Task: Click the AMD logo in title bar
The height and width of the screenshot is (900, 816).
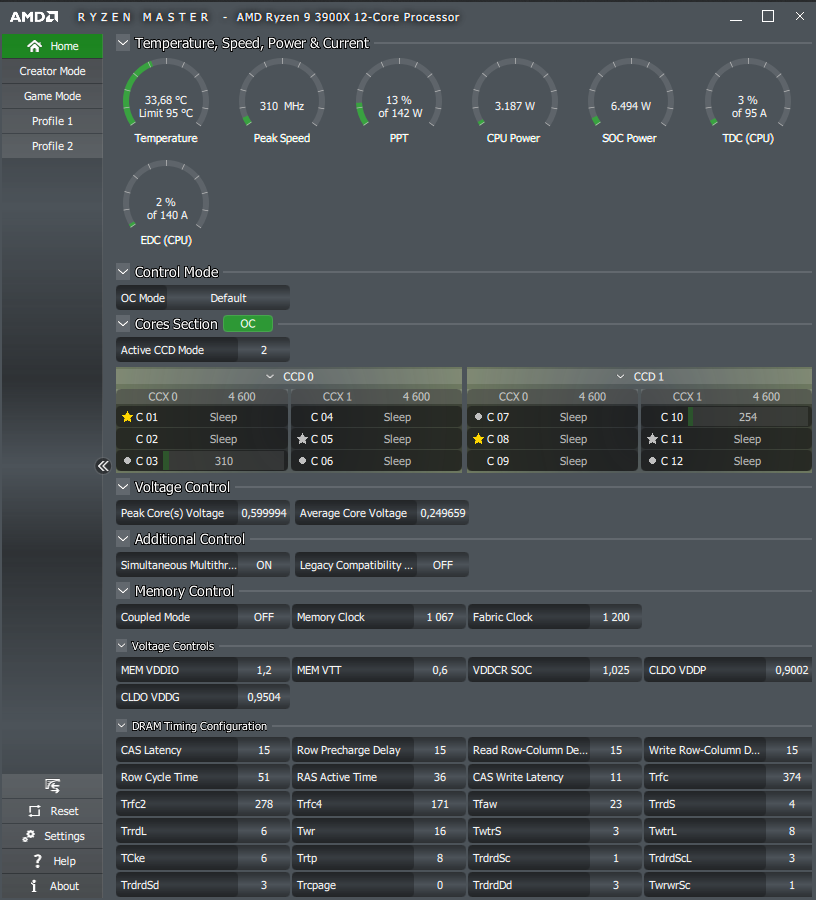Action: pos(34,17)
